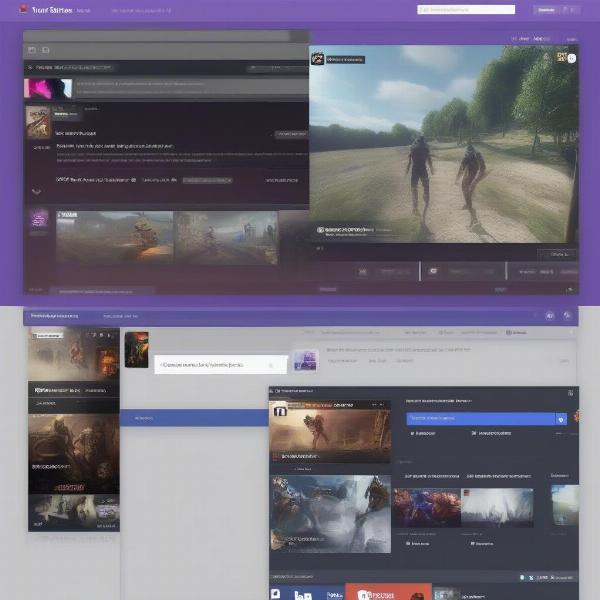Click the white search field in the top purple header

tap(466, 10)
